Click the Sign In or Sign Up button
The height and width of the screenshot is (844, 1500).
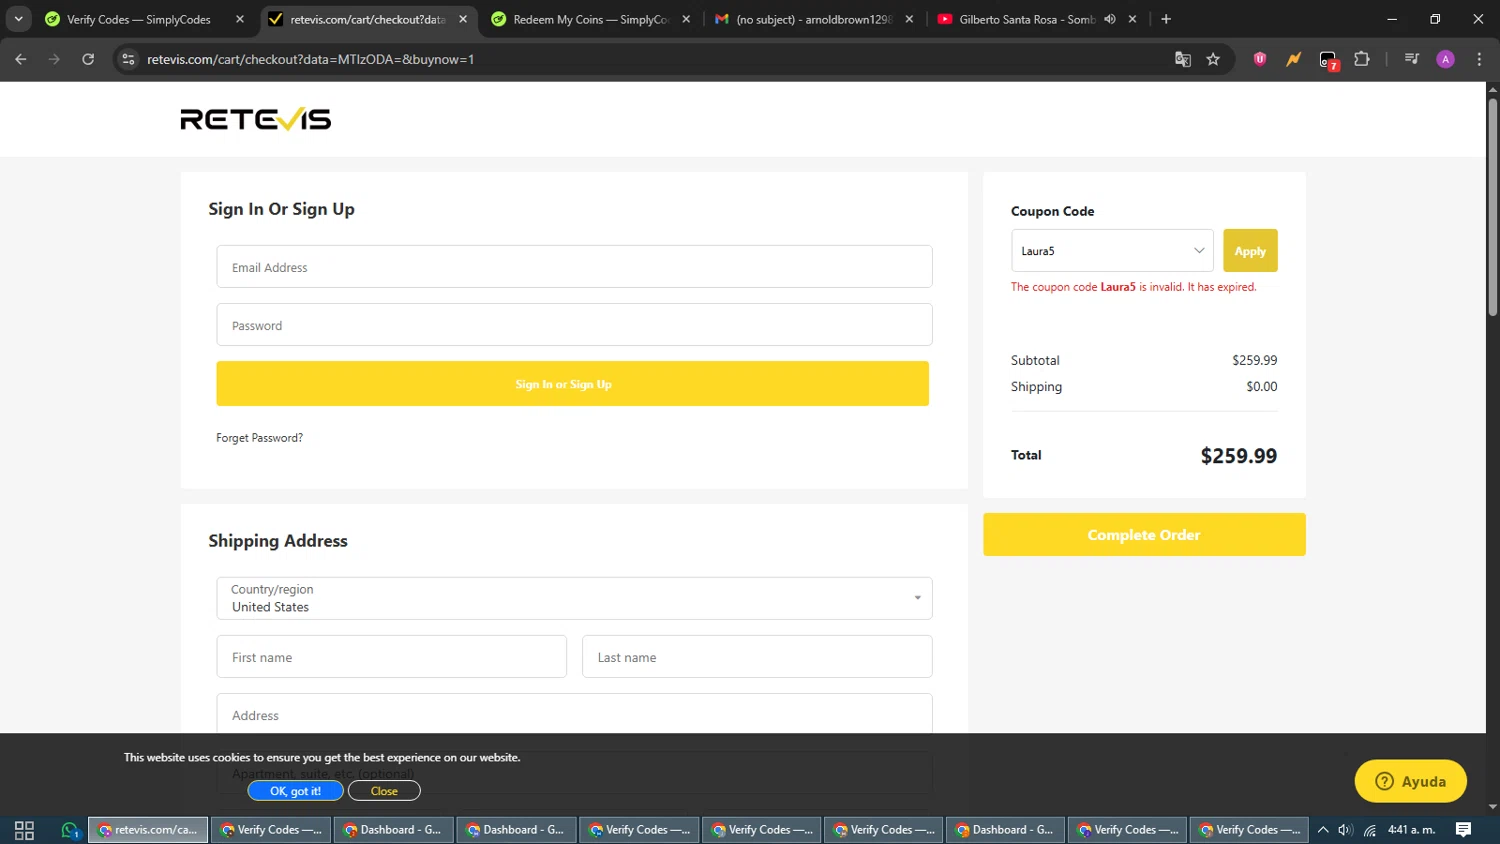click(573, 384)
